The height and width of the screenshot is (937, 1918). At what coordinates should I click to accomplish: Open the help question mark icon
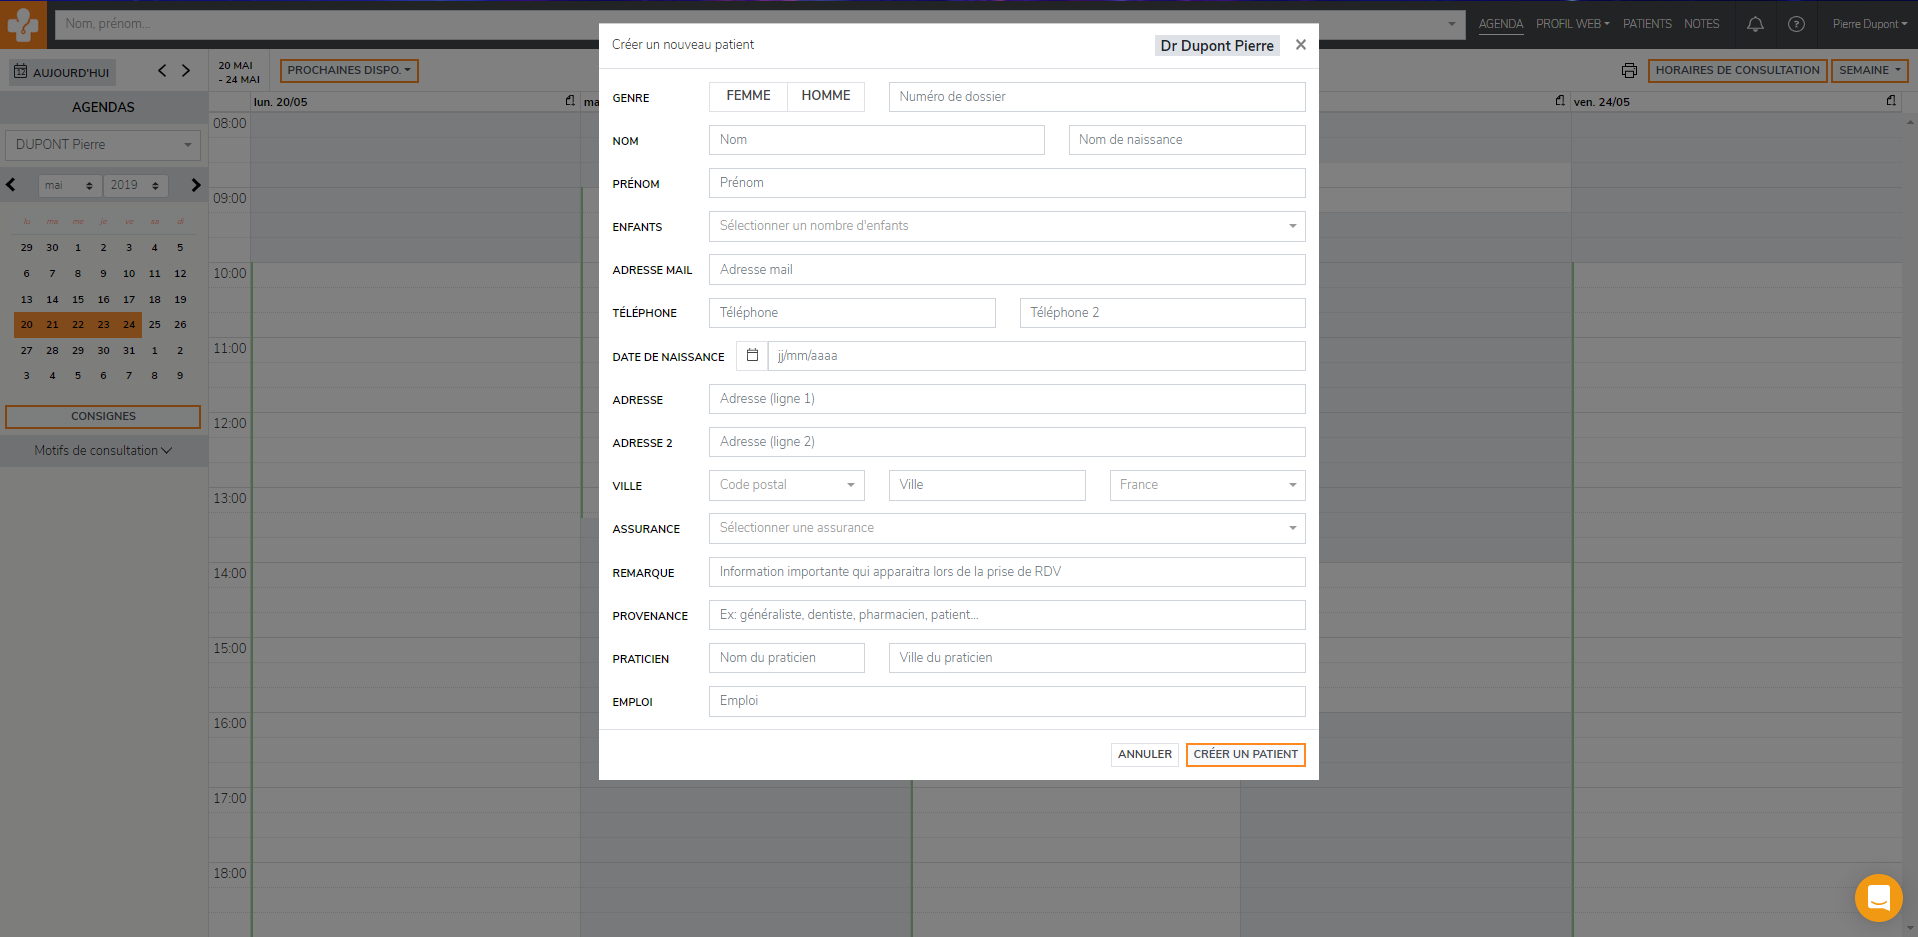click(1796, 24)
